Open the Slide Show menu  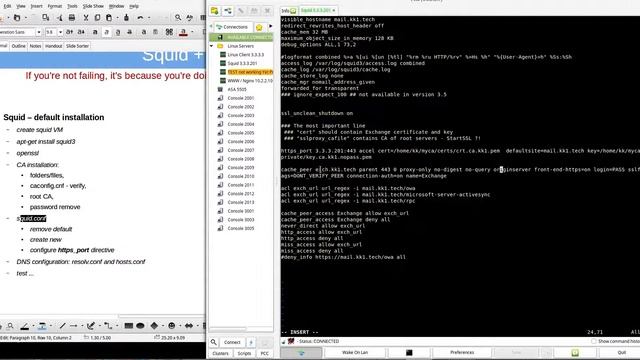(93, 6)
